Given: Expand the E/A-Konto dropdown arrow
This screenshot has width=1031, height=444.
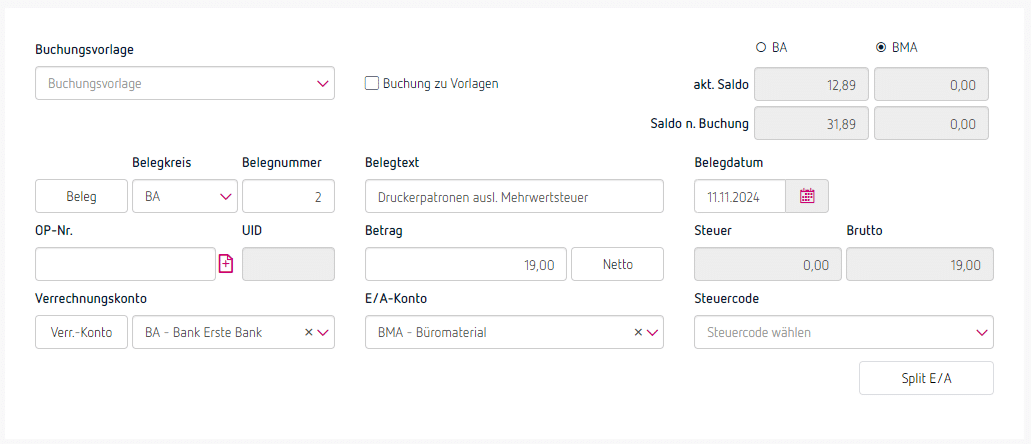Looking at the screenshot, I should click(653, 332).
